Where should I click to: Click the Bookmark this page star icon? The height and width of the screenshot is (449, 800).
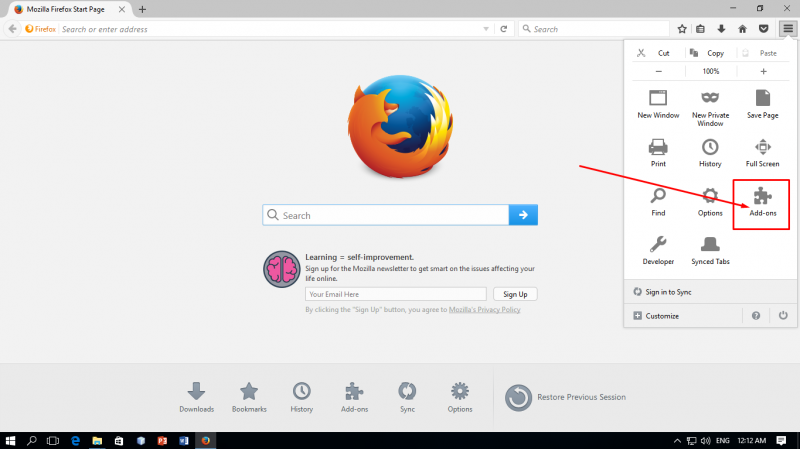coord(682,29)
